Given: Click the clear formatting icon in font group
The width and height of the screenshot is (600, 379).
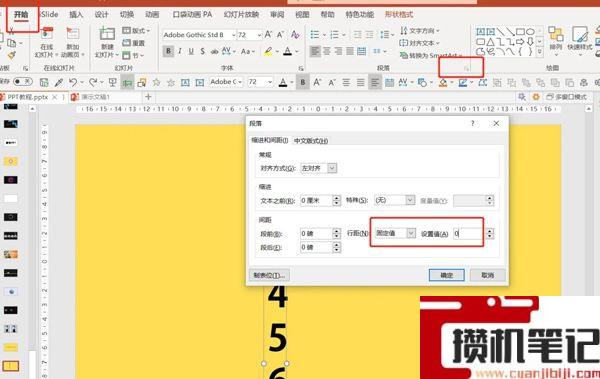Looking at the screenshot, I should pyautogui.click(x=295, y=34).
